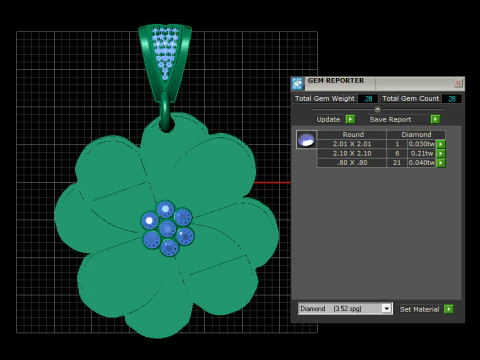Click the 0.21tw weight cell
480x360 pixels.
point(422,153)
